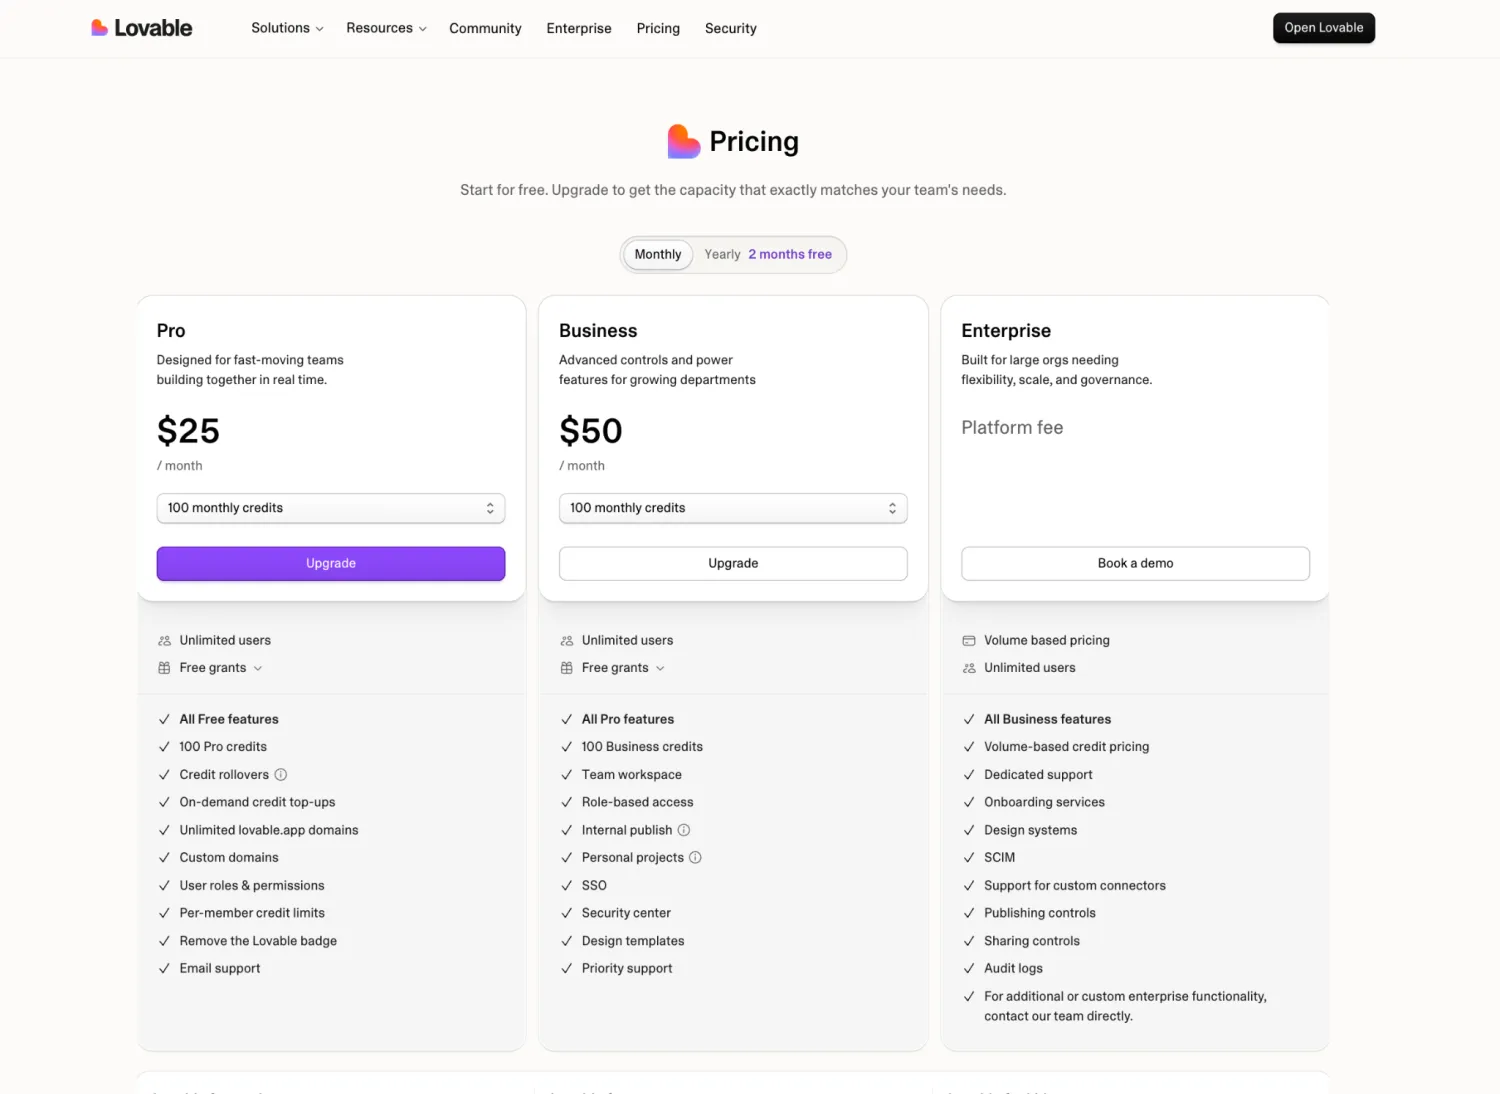1500x1094 pixels.
Task: Click the checkmark next to Design systems
Action: pyautogui.click(x=969, y=830)
